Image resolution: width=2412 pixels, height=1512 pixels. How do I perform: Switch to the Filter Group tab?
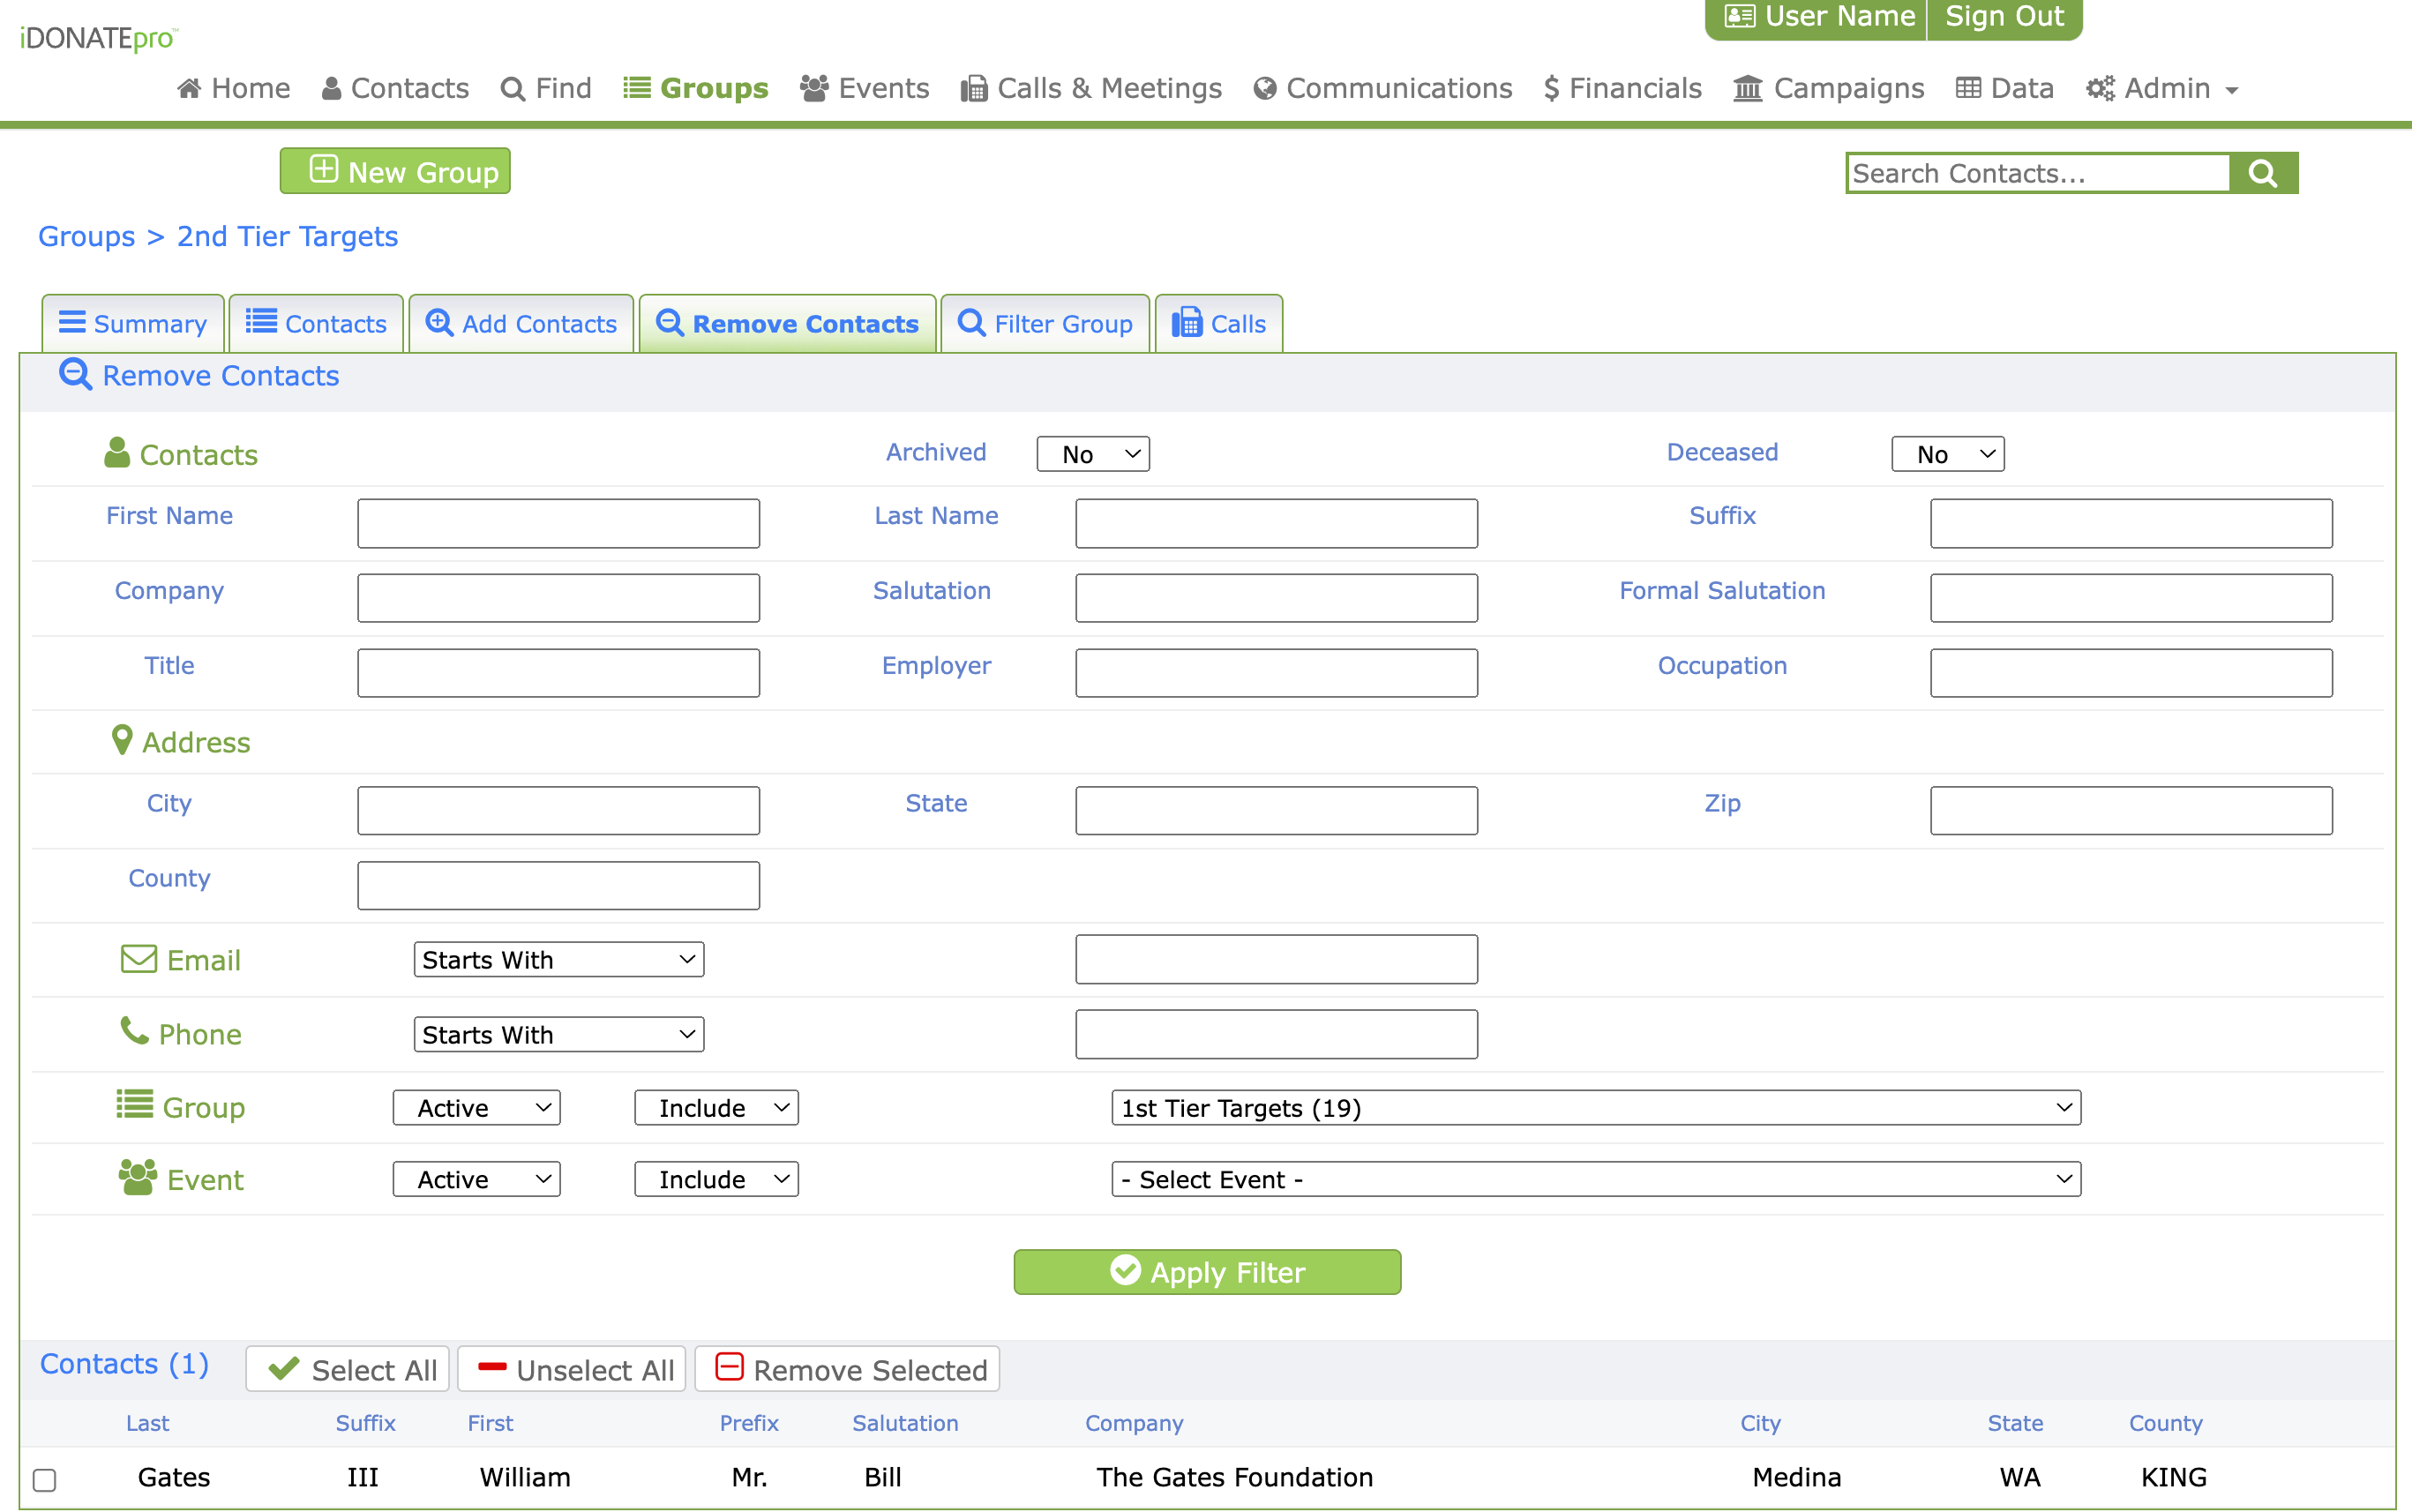click(x=1045, y=323)
